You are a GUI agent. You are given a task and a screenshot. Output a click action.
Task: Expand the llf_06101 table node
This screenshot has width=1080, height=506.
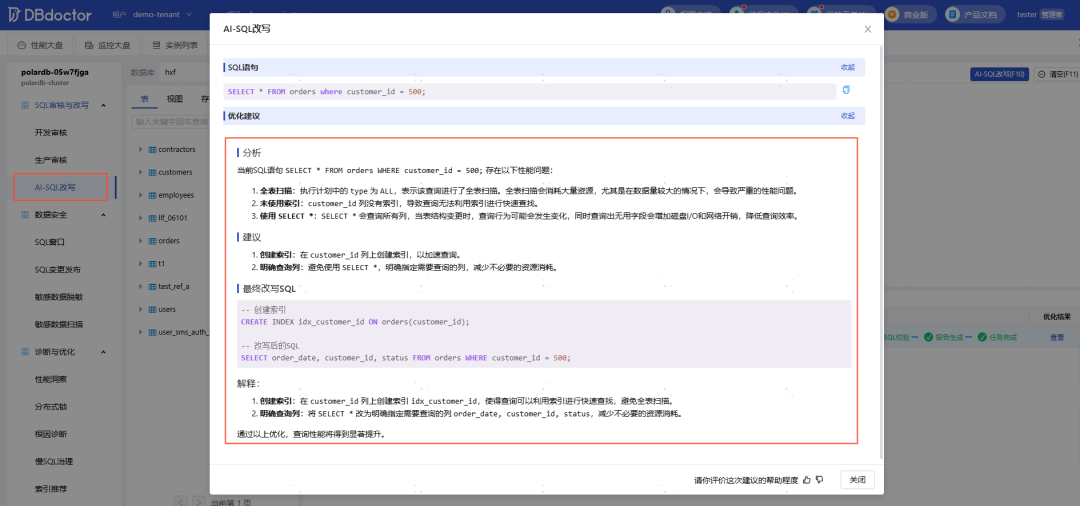click(141, 218)
